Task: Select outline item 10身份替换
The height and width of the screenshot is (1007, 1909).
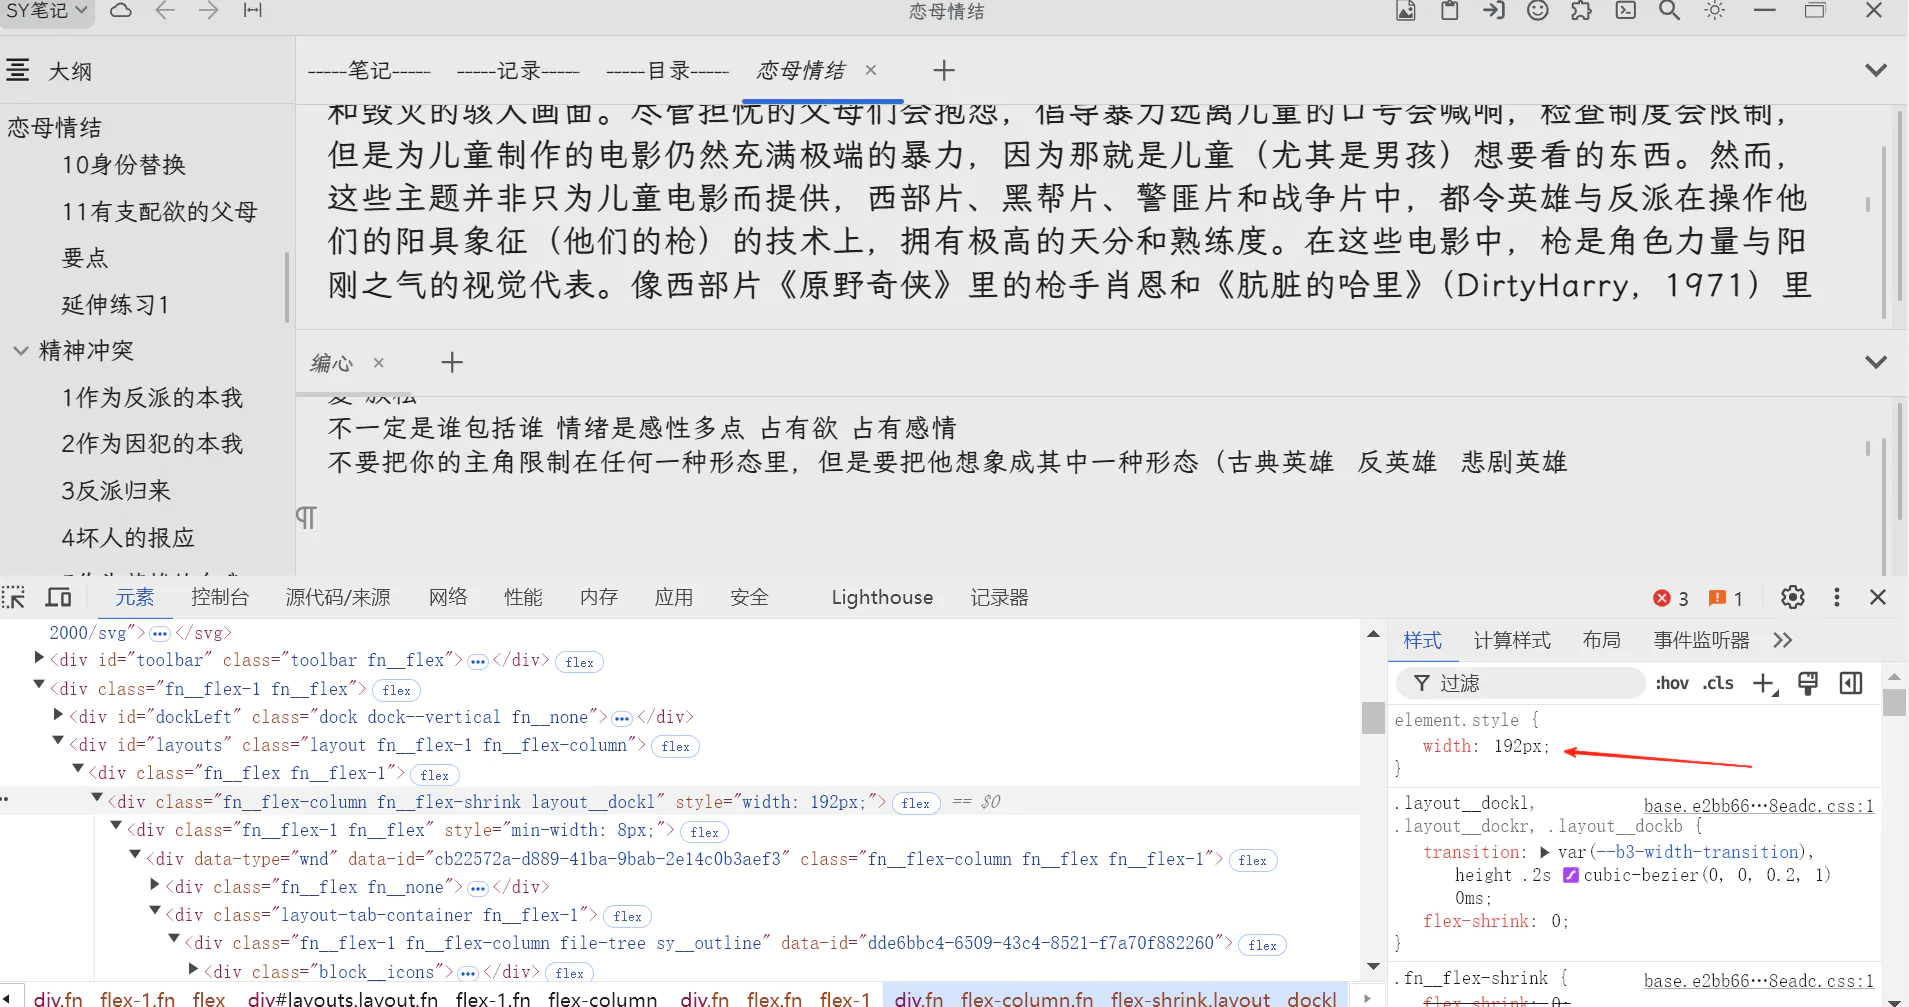Action: coord(124,165)
